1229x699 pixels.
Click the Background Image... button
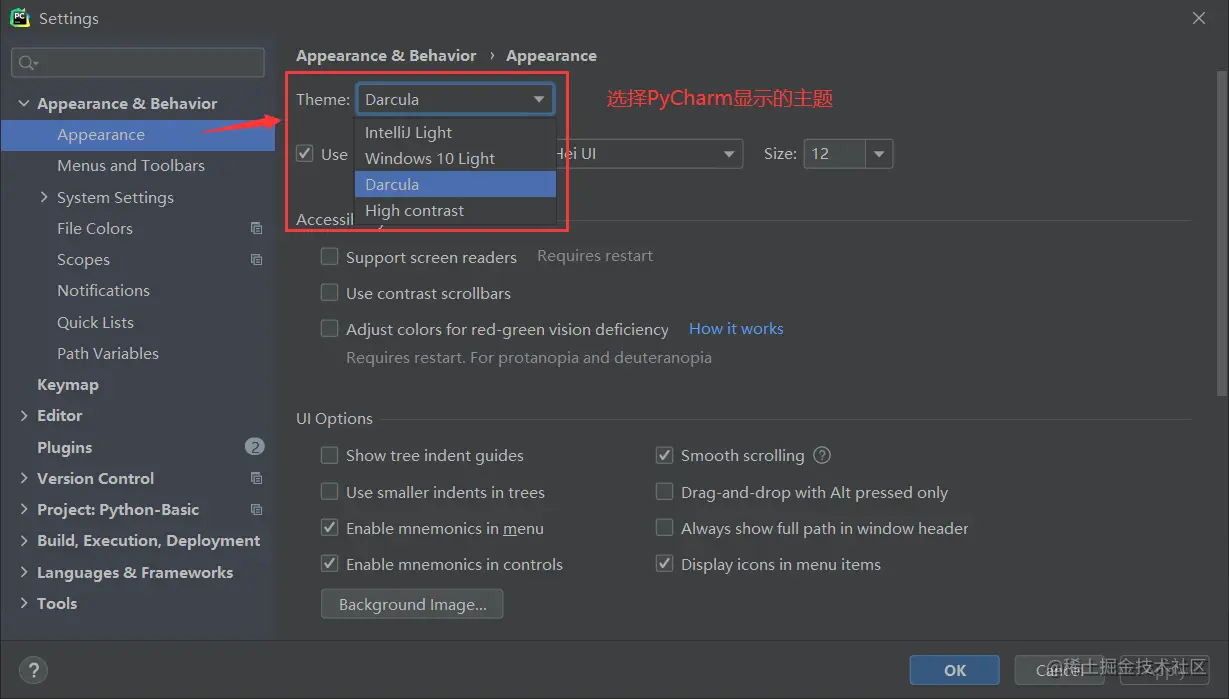(412, 604)
